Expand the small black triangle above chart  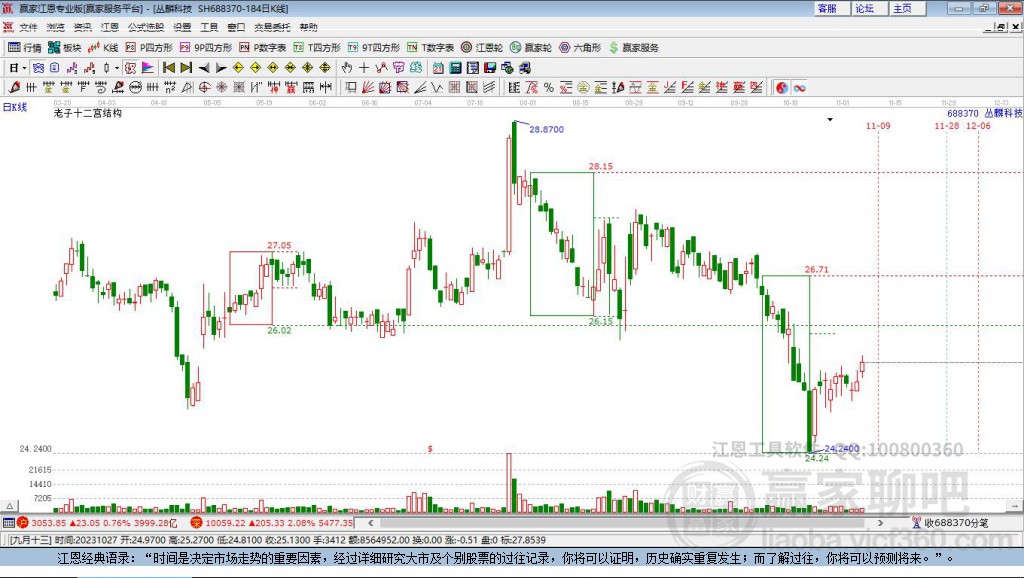pyautogui.click(x=830, y=120)
